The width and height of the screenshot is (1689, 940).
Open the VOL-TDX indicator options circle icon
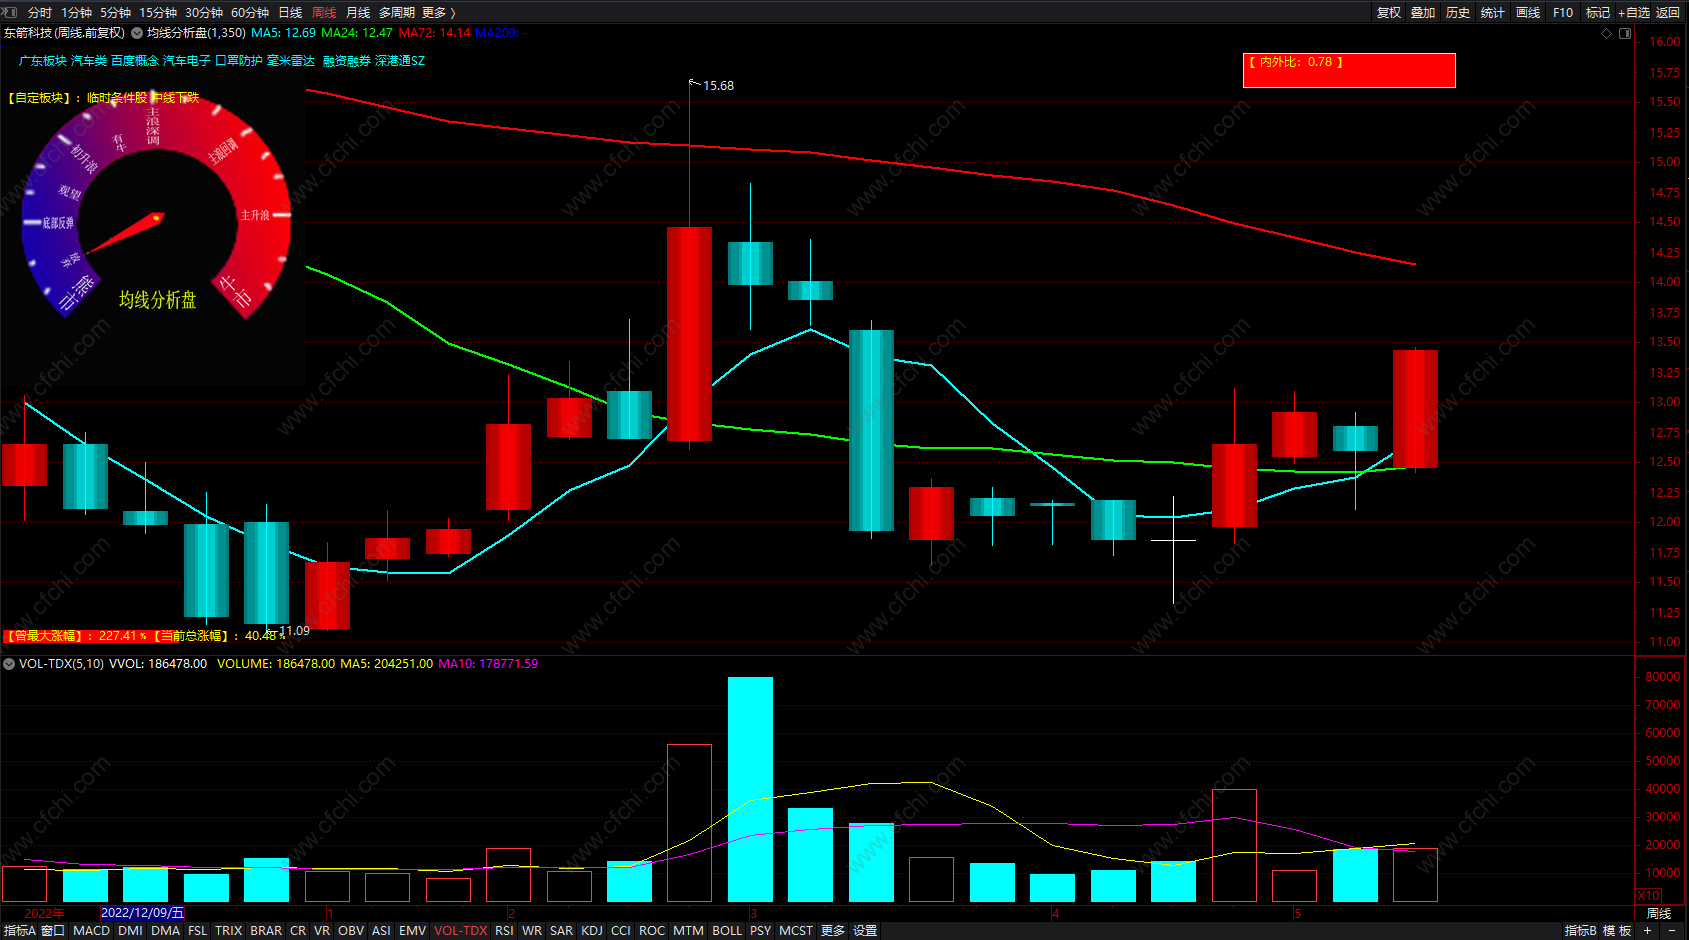(x=9, y=663)
